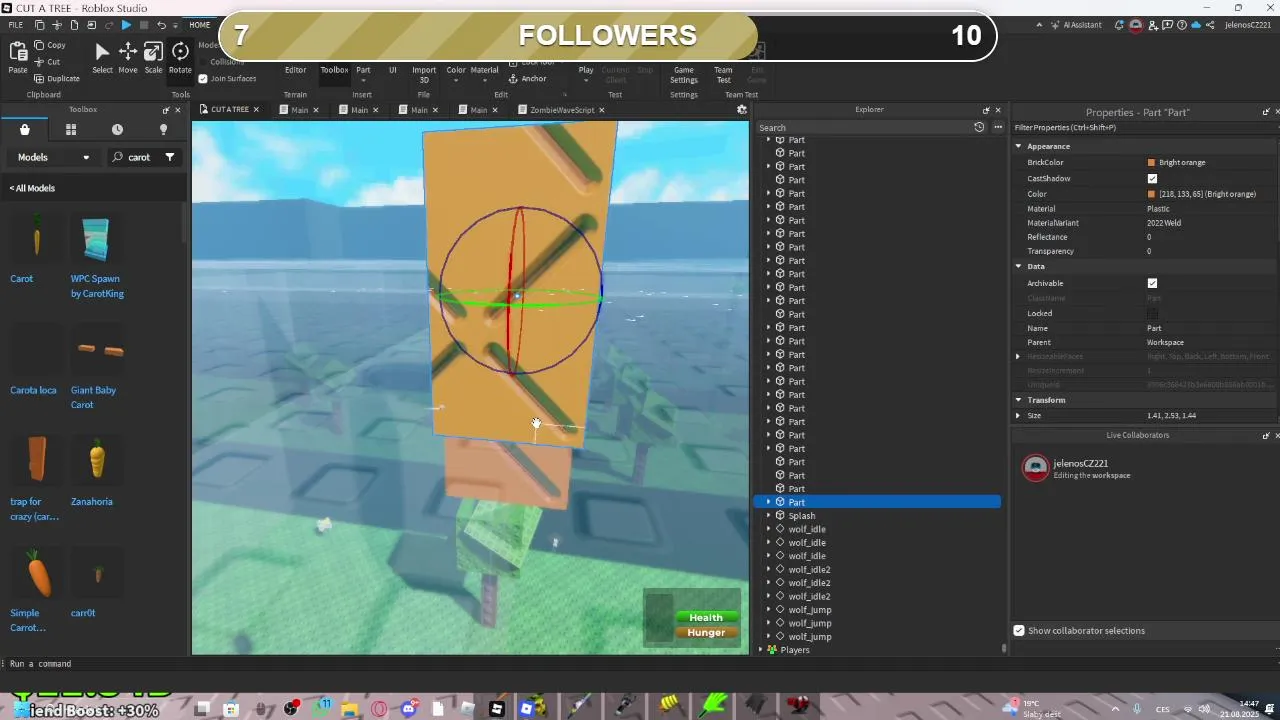This screenshot has width=1280, height=720.
Task: Toggle Show collaborator selections checkbox
Action: coord(1019,631)
